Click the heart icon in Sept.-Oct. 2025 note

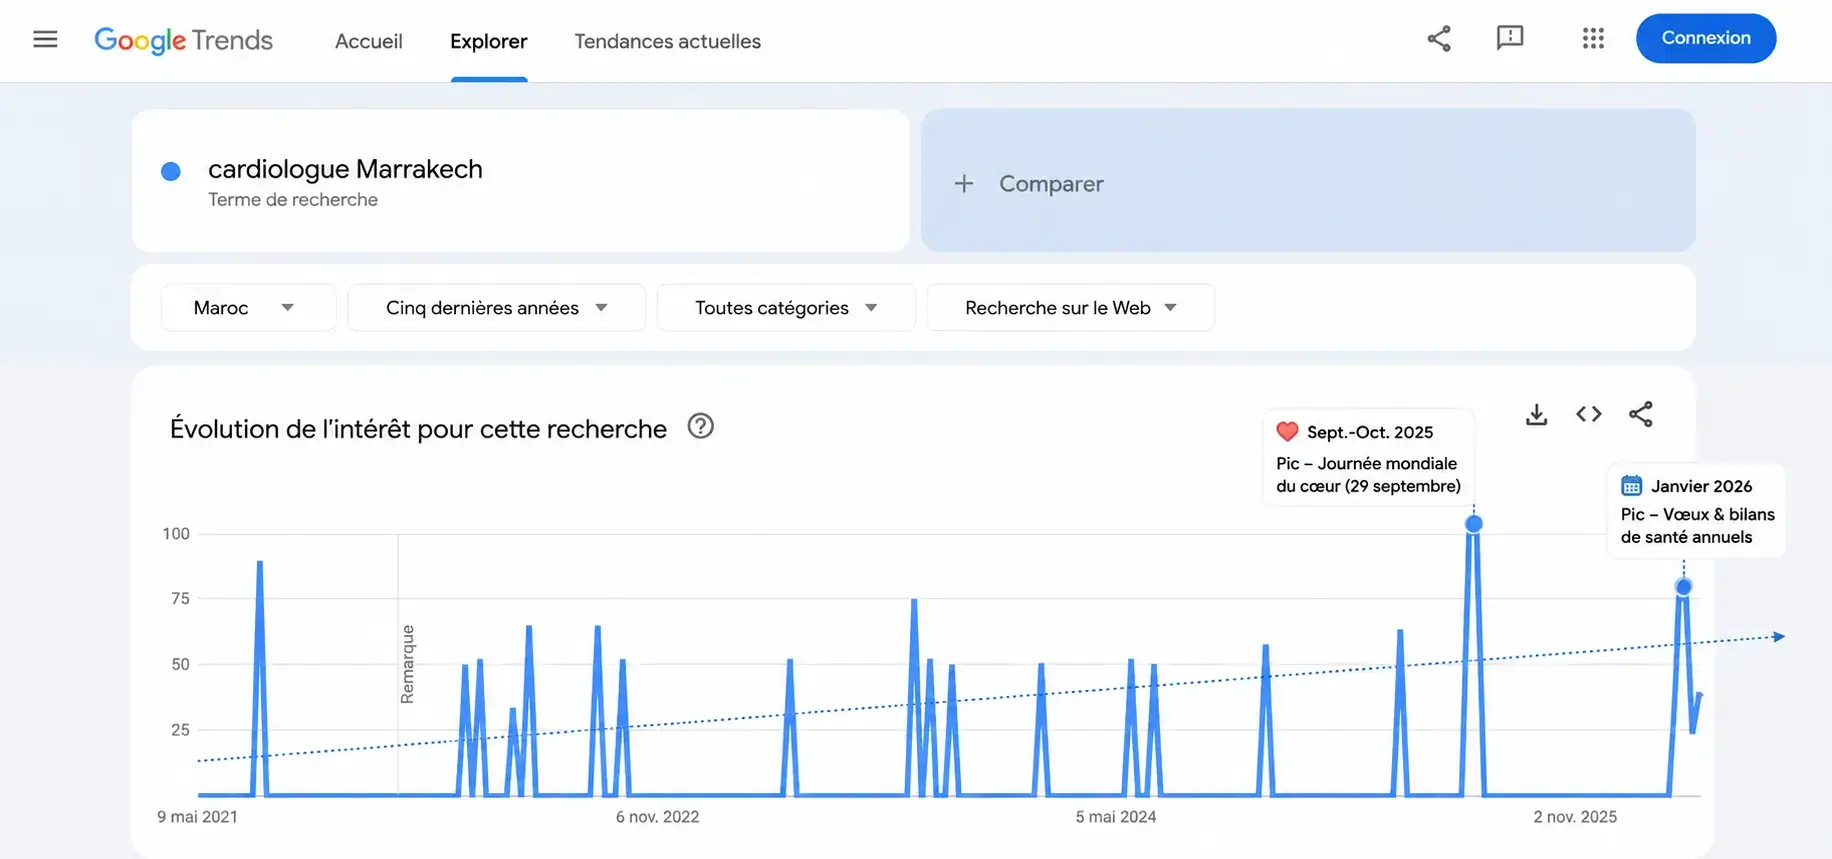[1287, 431]
